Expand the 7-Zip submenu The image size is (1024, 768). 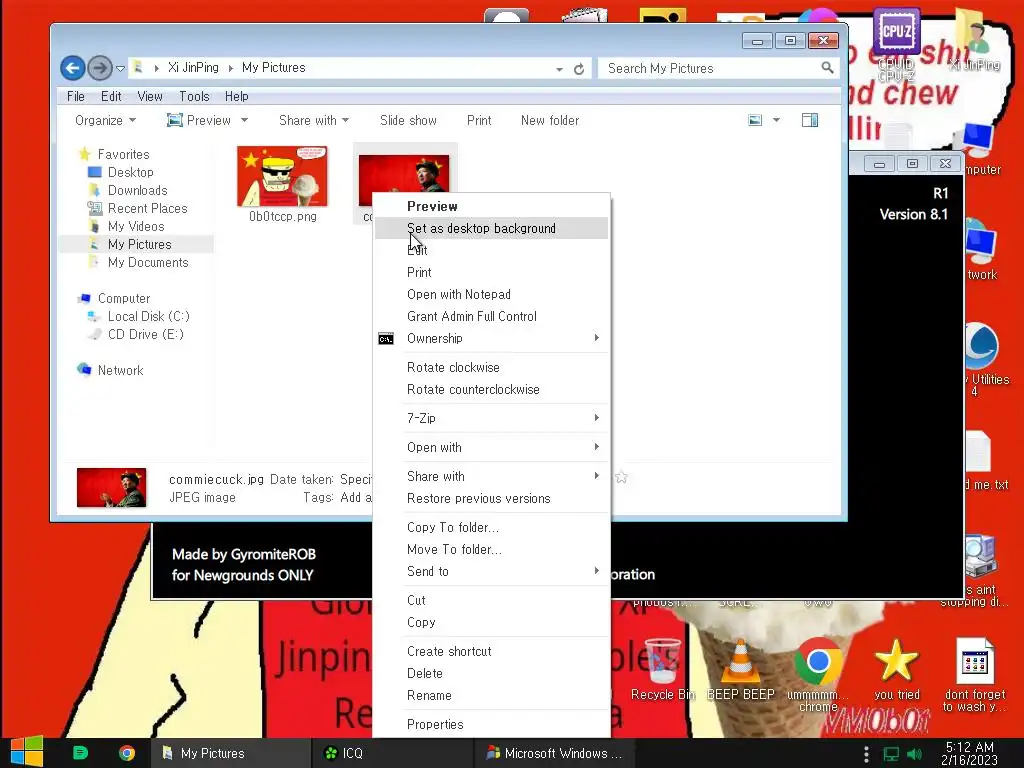tap(491, 419)
